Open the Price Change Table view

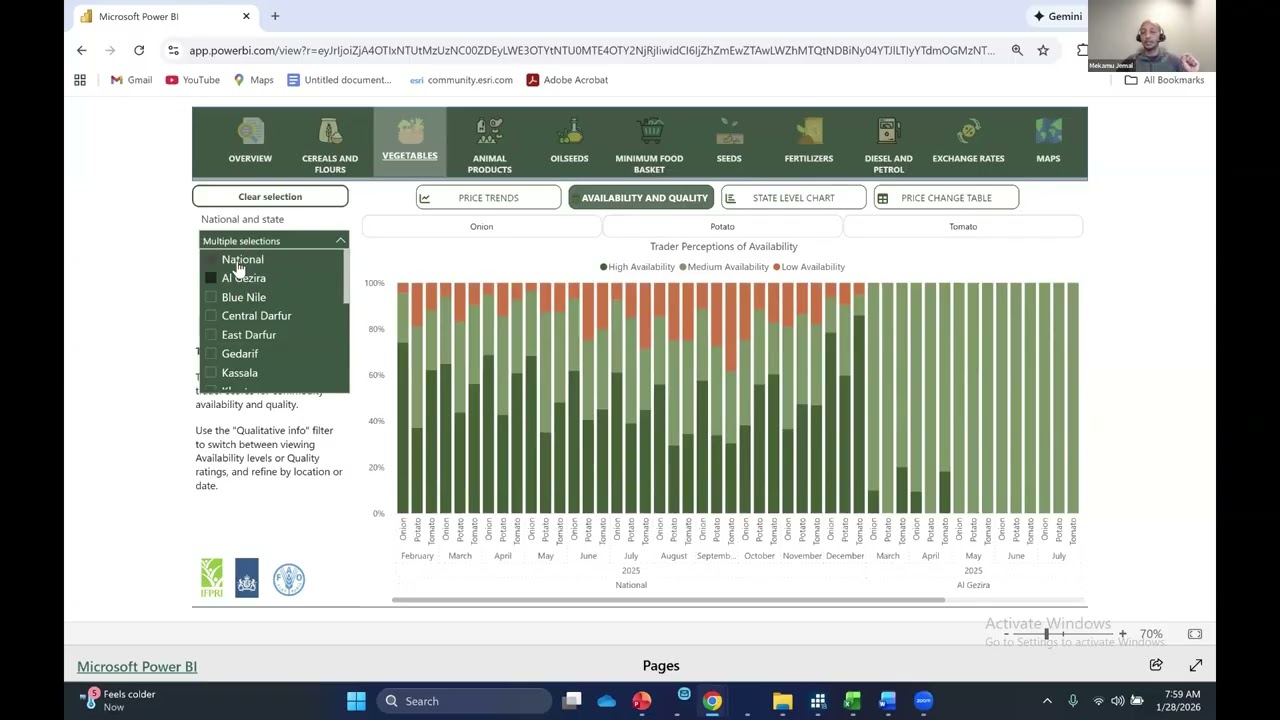946,198
